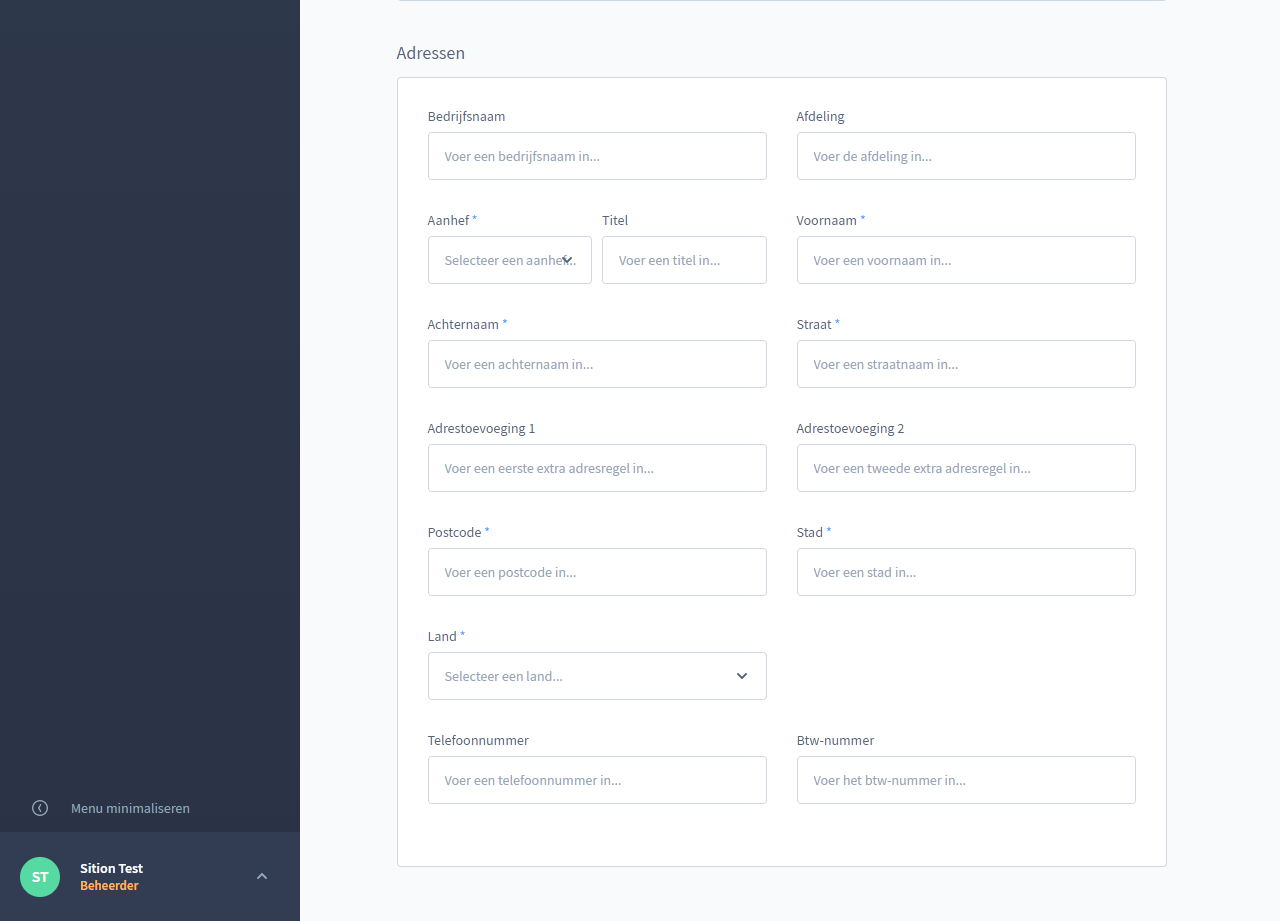
Task: Click the Bedrijfsnaam input field
Action: pyautogui.click(x=597, y=156)
